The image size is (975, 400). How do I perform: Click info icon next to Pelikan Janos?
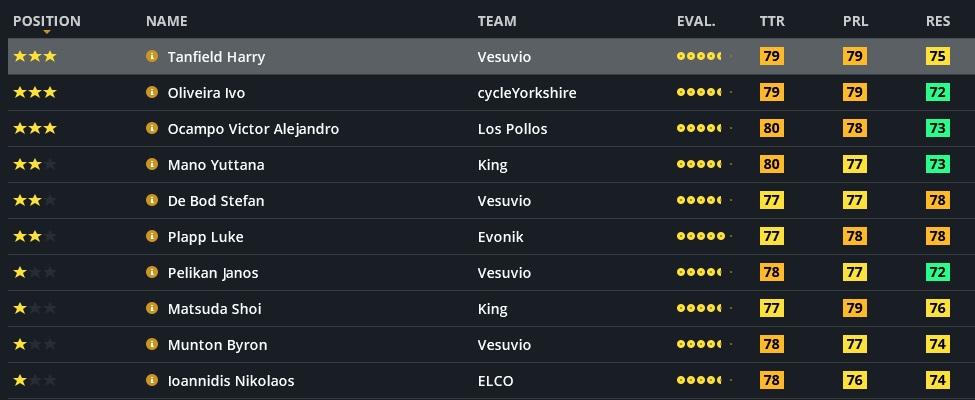(x=152, y=273)
